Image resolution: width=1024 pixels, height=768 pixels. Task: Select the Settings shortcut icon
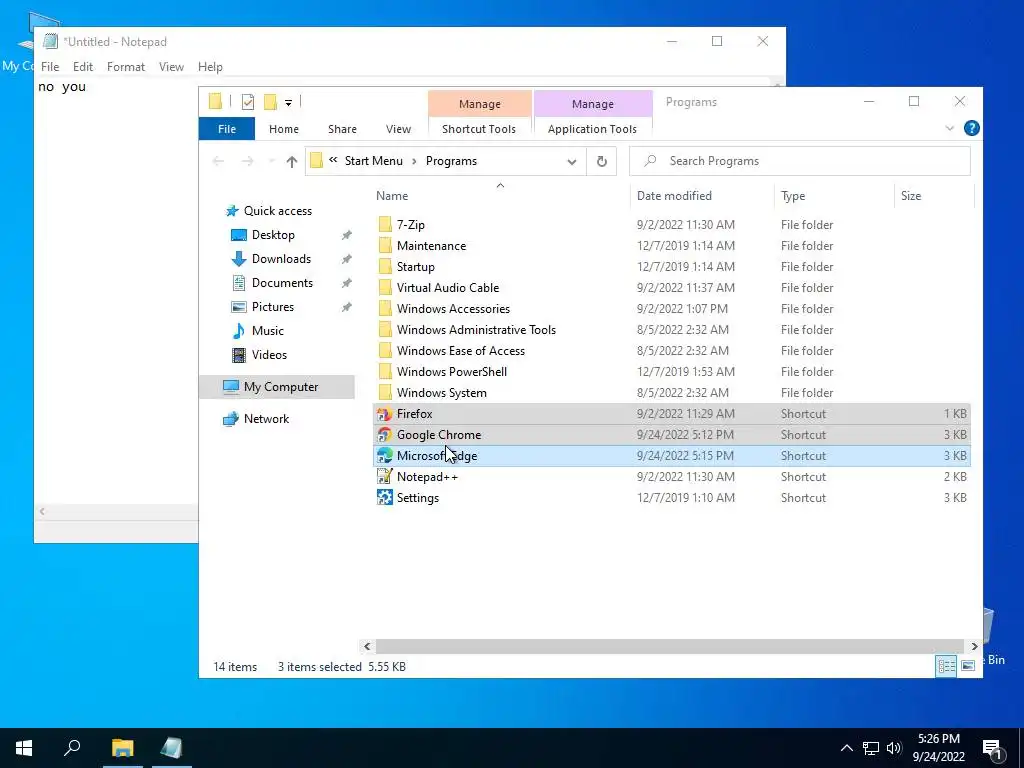click(x=385, y=498)
